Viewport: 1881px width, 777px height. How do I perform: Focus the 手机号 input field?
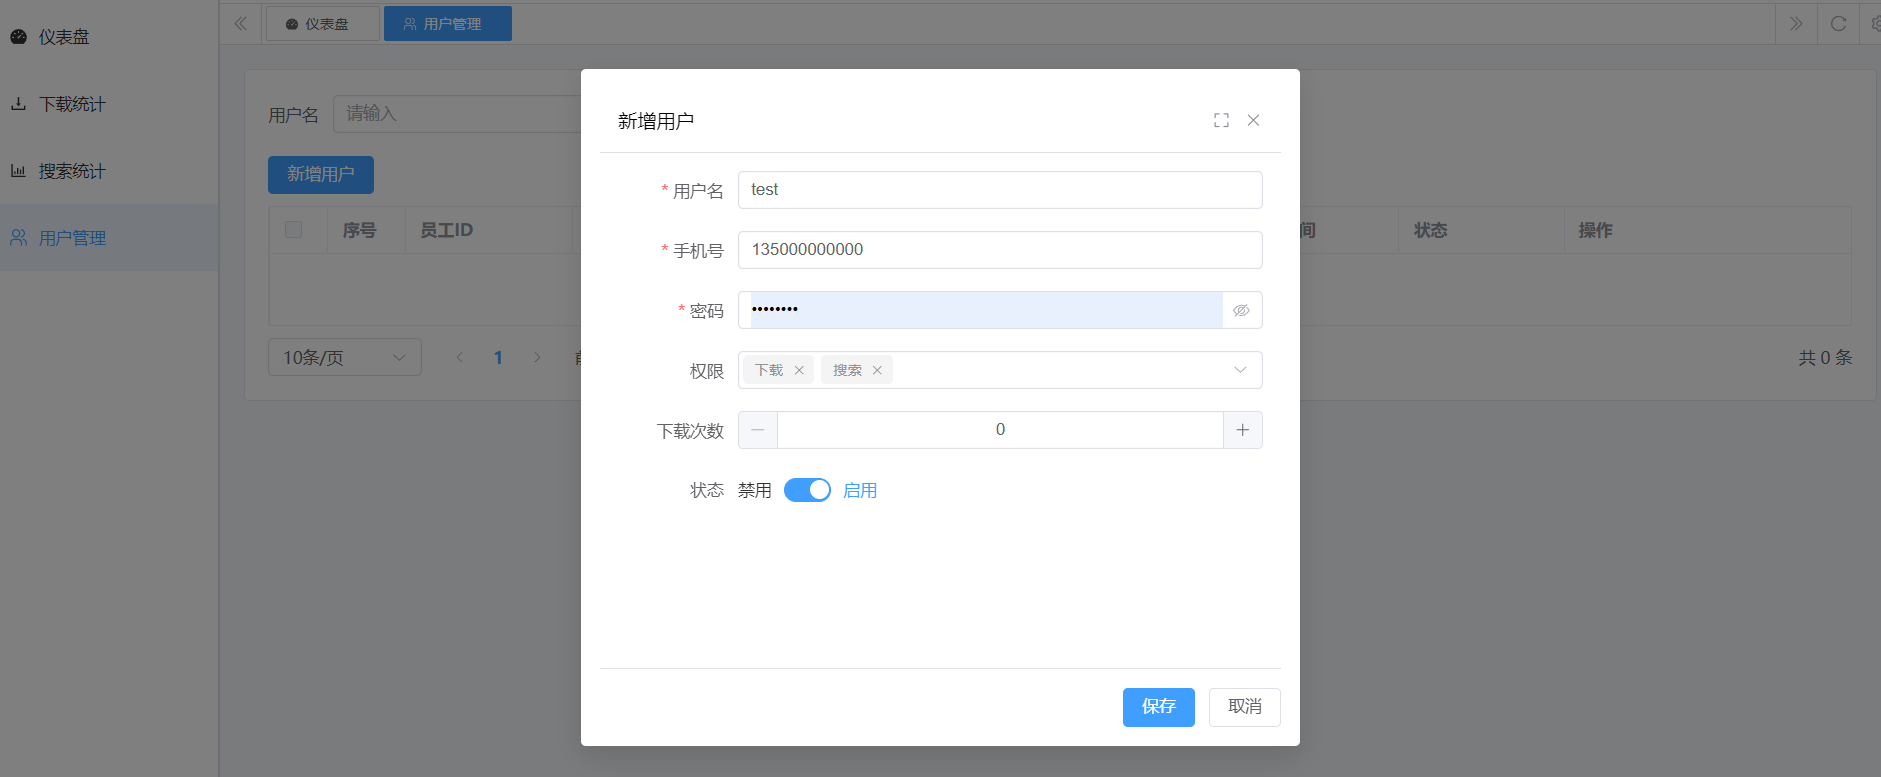(1000, 250)
